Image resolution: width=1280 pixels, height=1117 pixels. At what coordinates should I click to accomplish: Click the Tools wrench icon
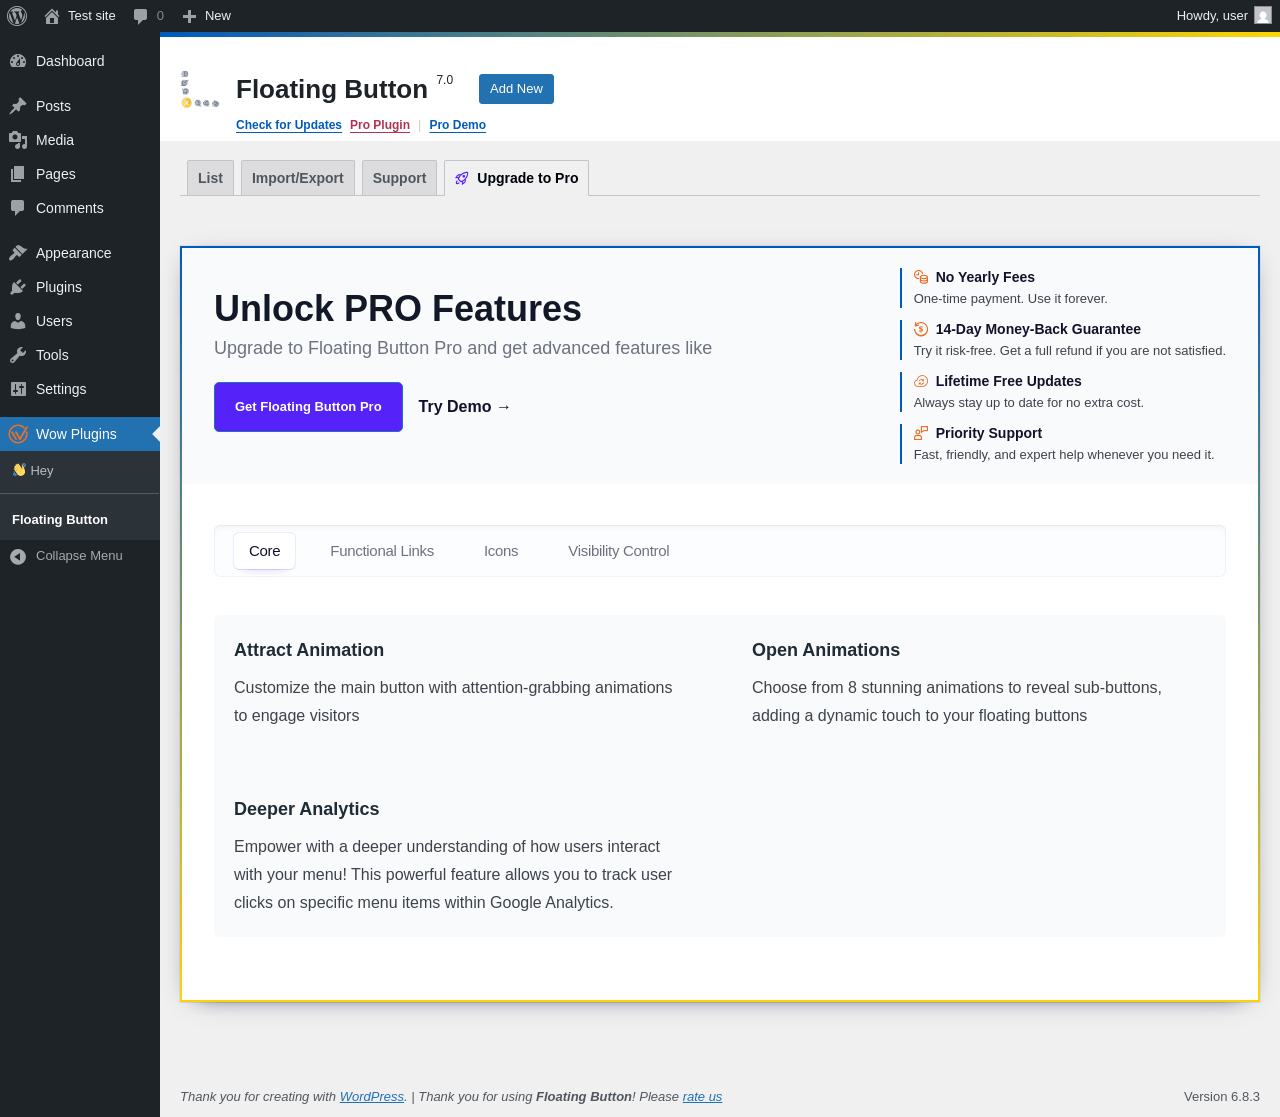coord(18,355)
